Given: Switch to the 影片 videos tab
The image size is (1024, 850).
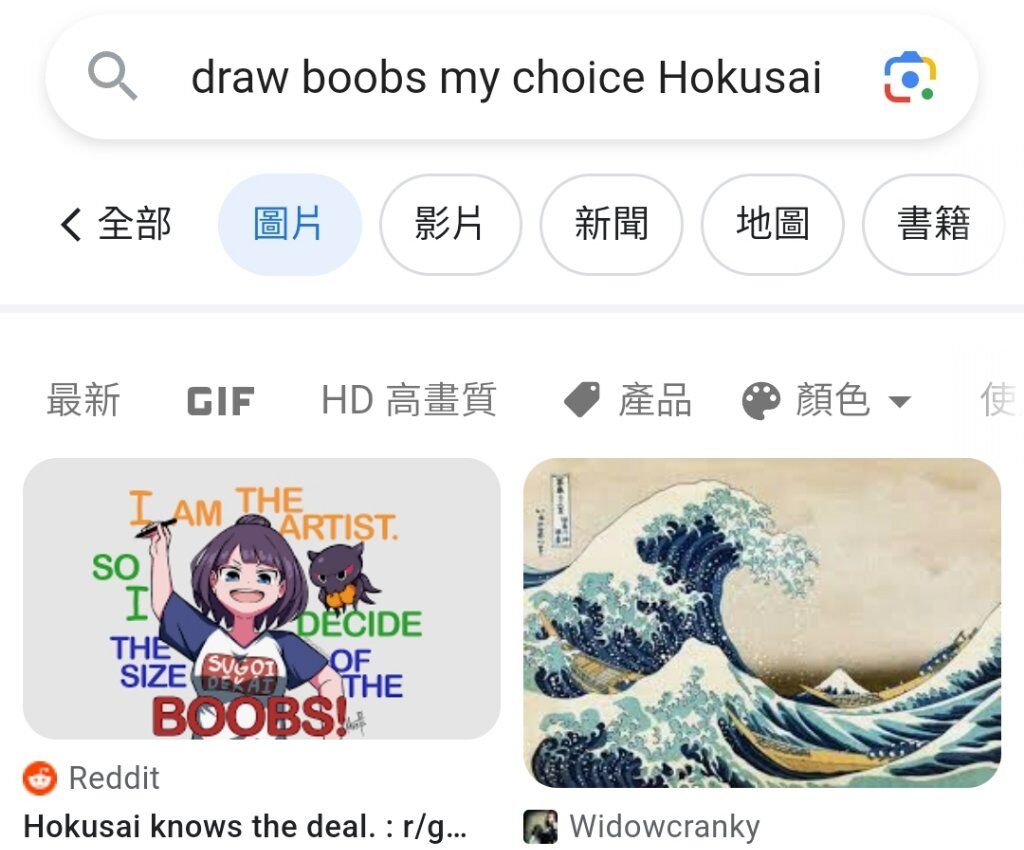Looking at the screenshot, I should click(x=451, y=225).
